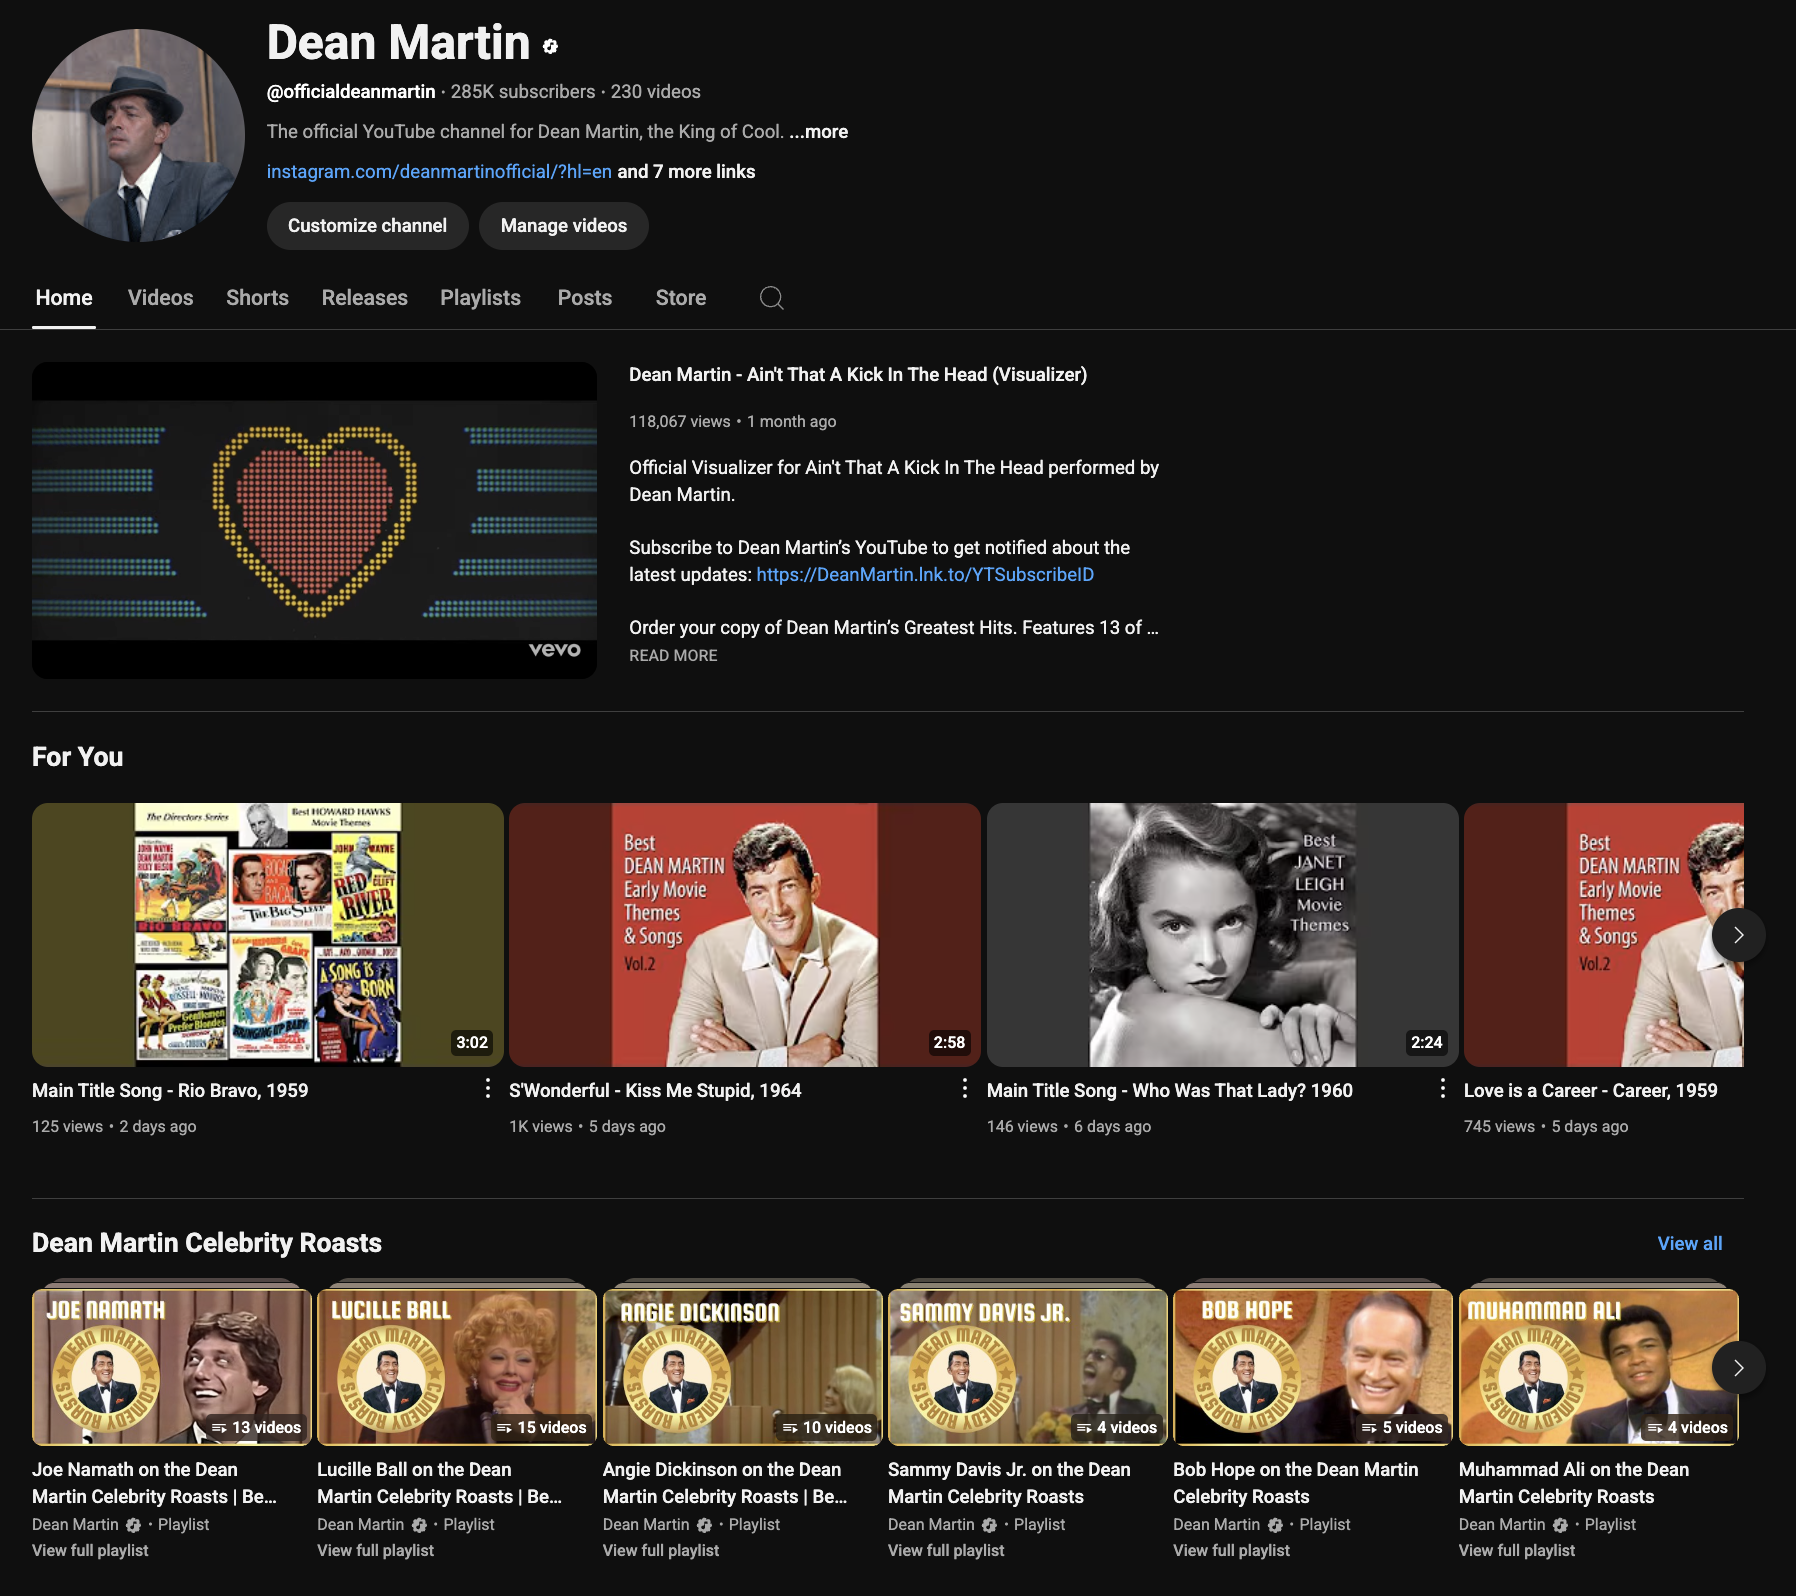Switch to the Home tab
The image size is (1796, 1596).
(x=64, y=298)
